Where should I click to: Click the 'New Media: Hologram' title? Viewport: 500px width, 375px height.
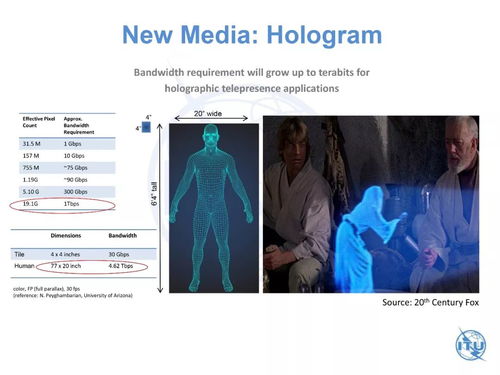[252, 35]
